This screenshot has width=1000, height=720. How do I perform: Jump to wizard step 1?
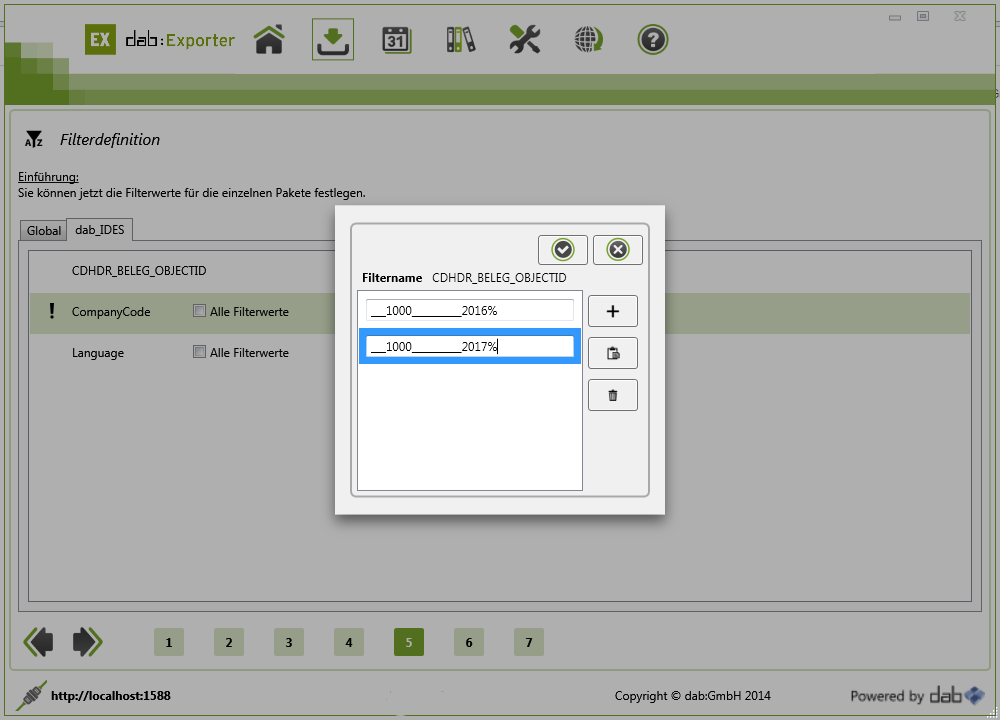169,642
